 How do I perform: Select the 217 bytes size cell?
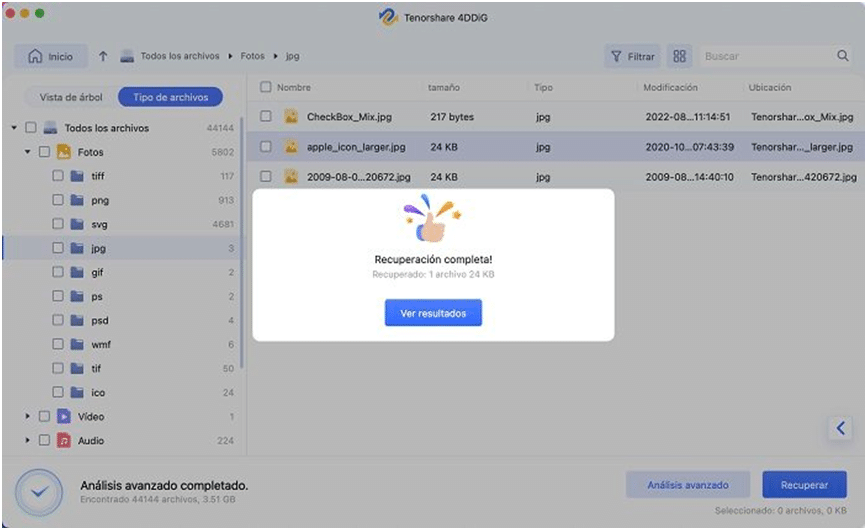pyautogui.click(x=452, y=117)
